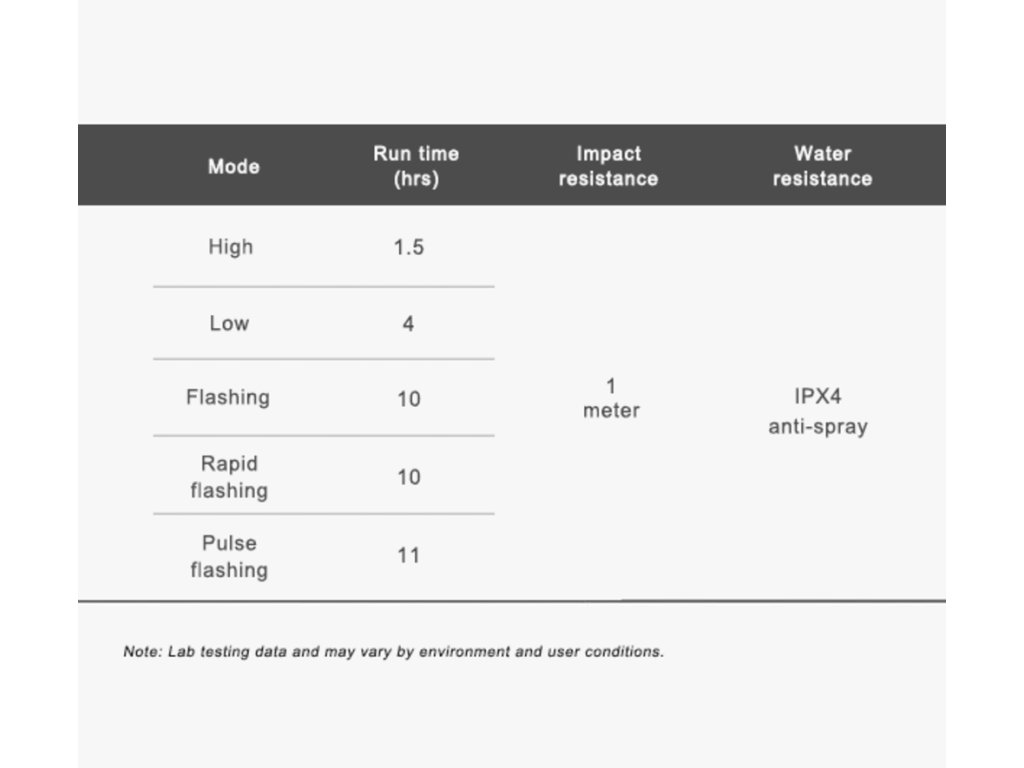
Task: Select the Flashing mode cell
Action: coord(228,397)
